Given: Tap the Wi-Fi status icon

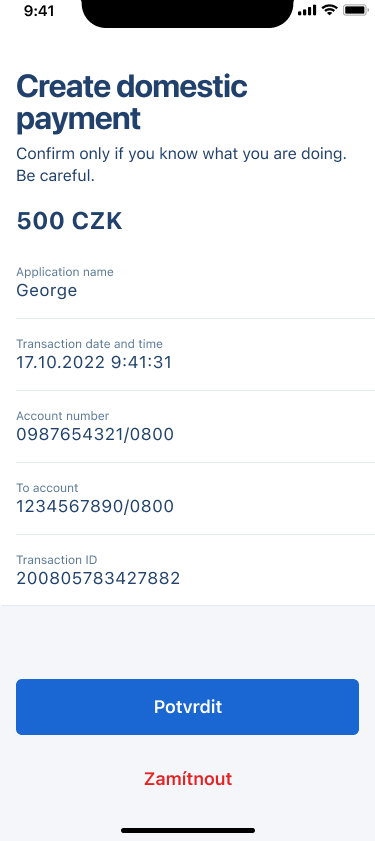Looking at the screenshot, I should (329, 10).
